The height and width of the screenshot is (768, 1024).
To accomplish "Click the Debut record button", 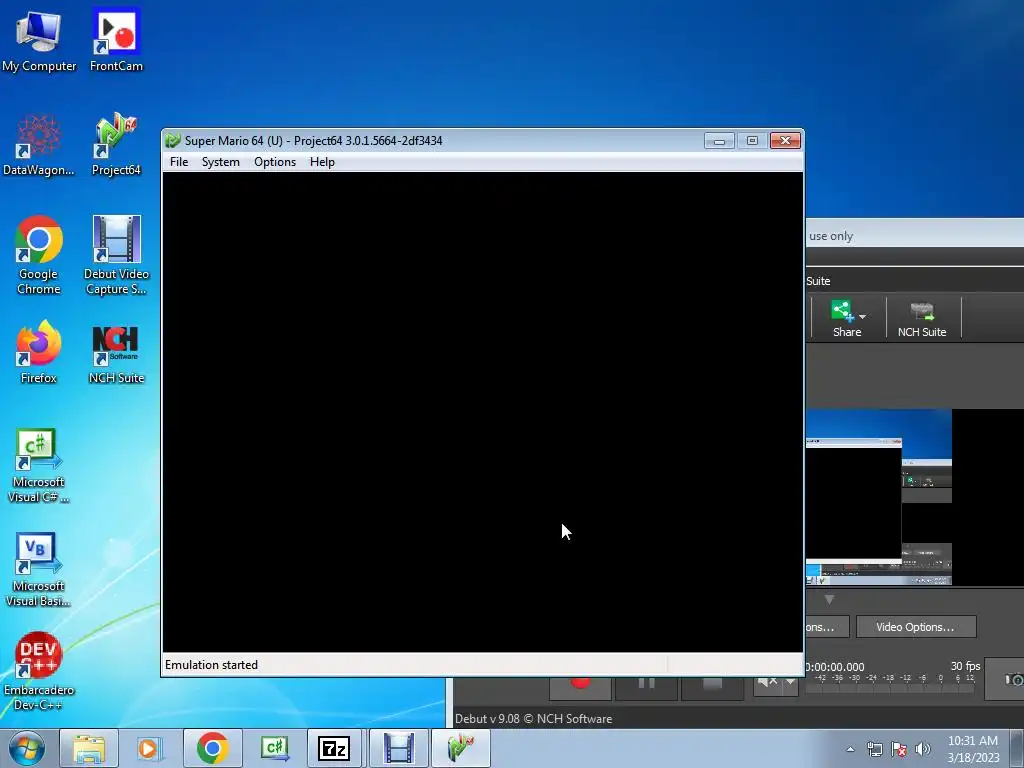I will 580,688.
